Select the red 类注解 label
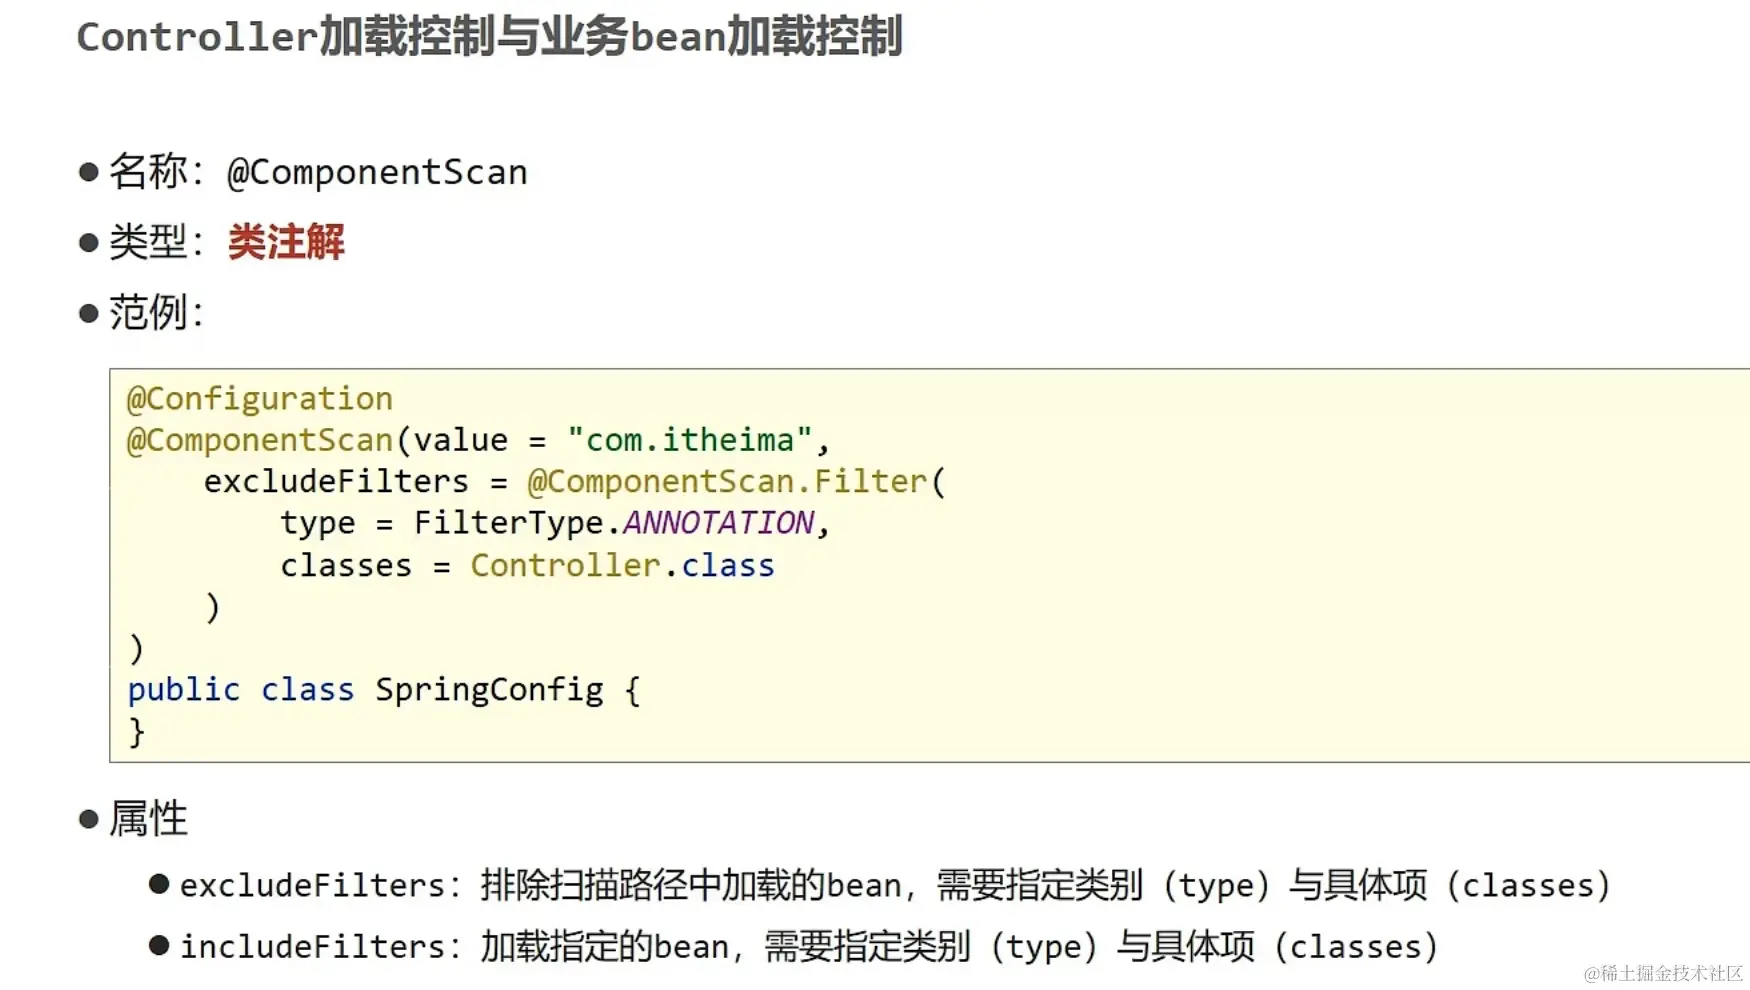The width and height of the screenshot is (1750, 990). [x=286, y=242]
